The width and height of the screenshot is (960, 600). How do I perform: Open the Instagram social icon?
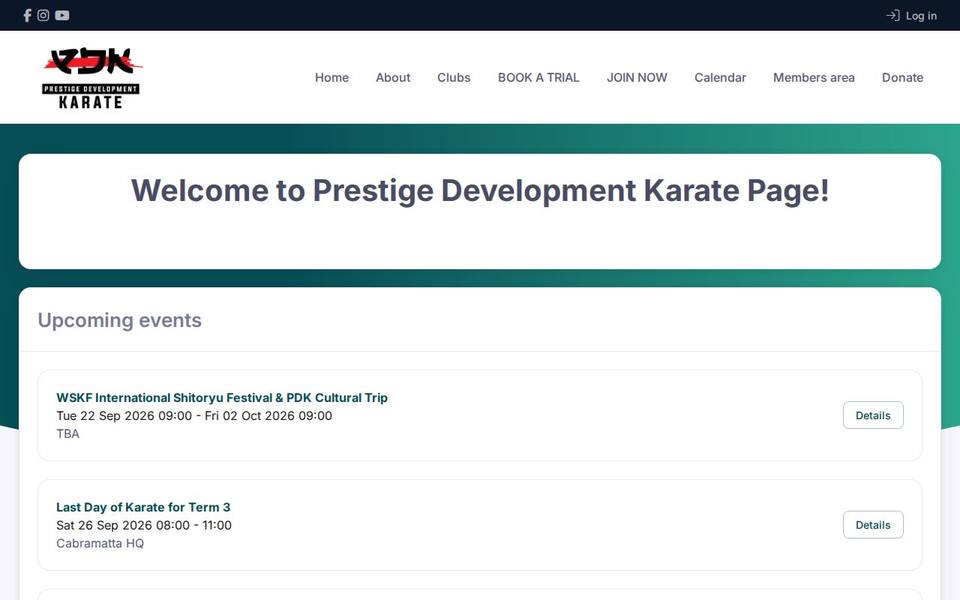pyautogui.click(x=43, y=15)
